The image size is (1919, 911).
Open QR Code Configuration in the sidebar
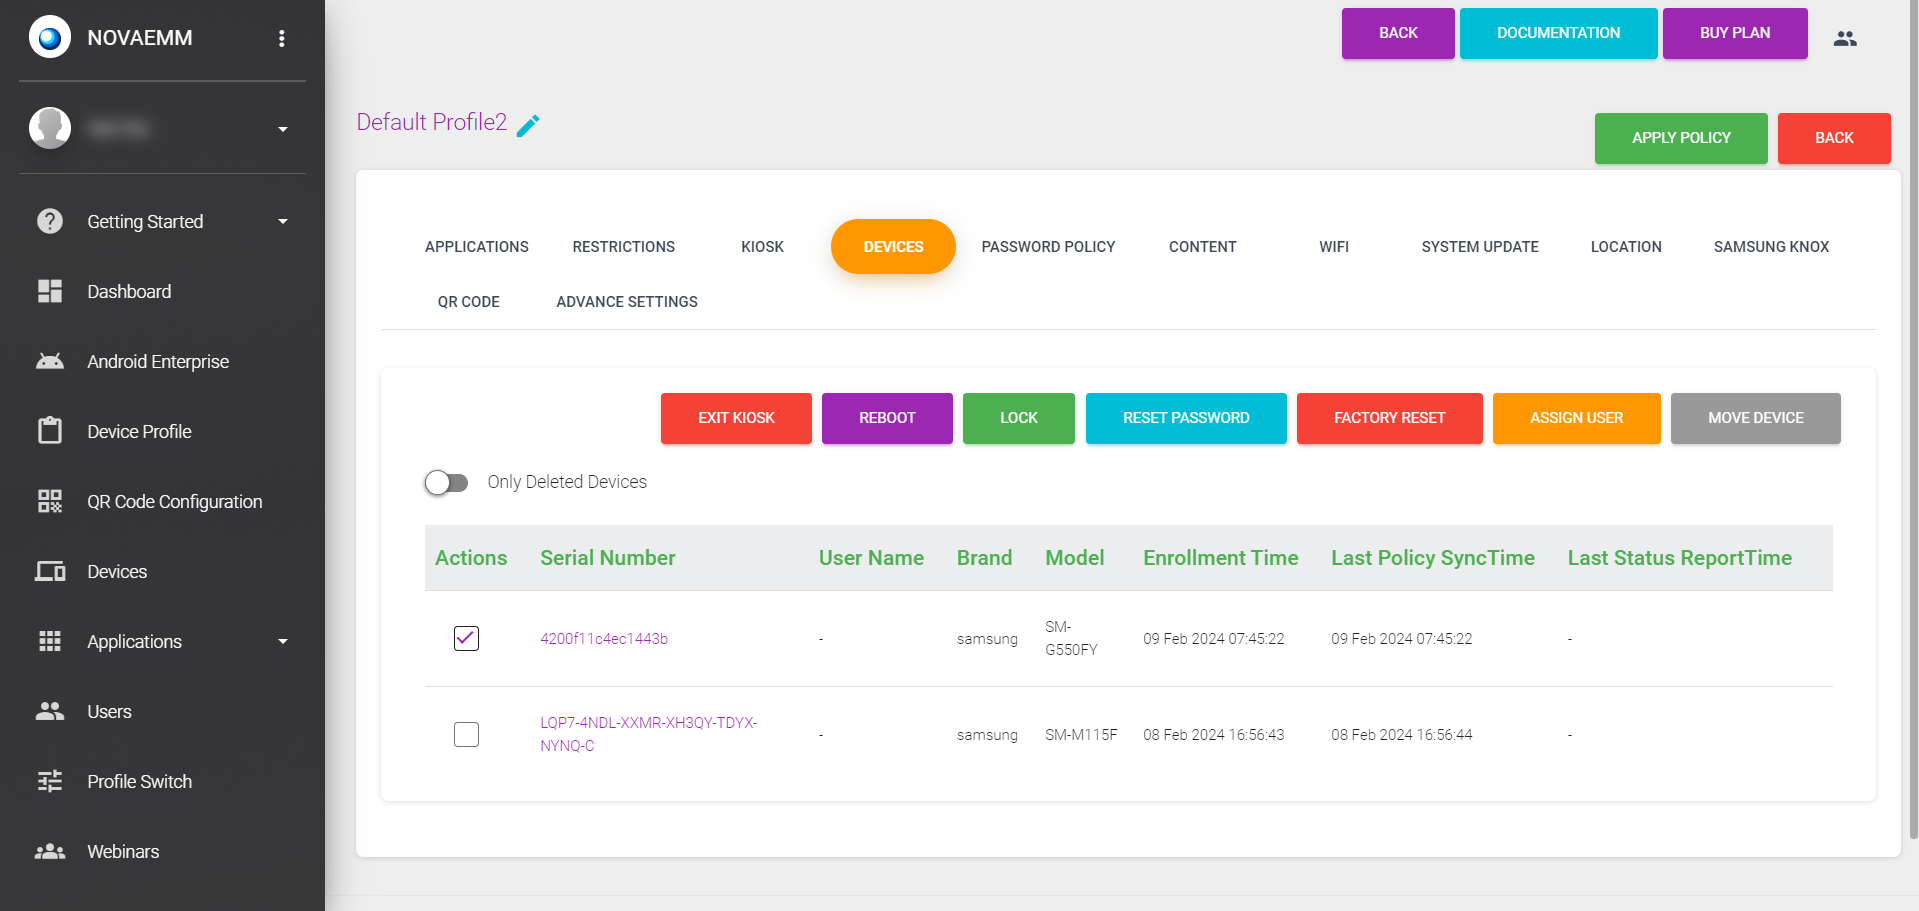click(x=175, y=502)
